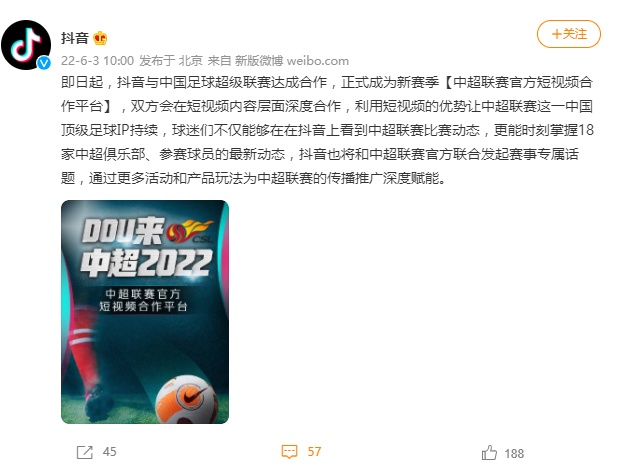Click the repost count 45

[110, 452]
